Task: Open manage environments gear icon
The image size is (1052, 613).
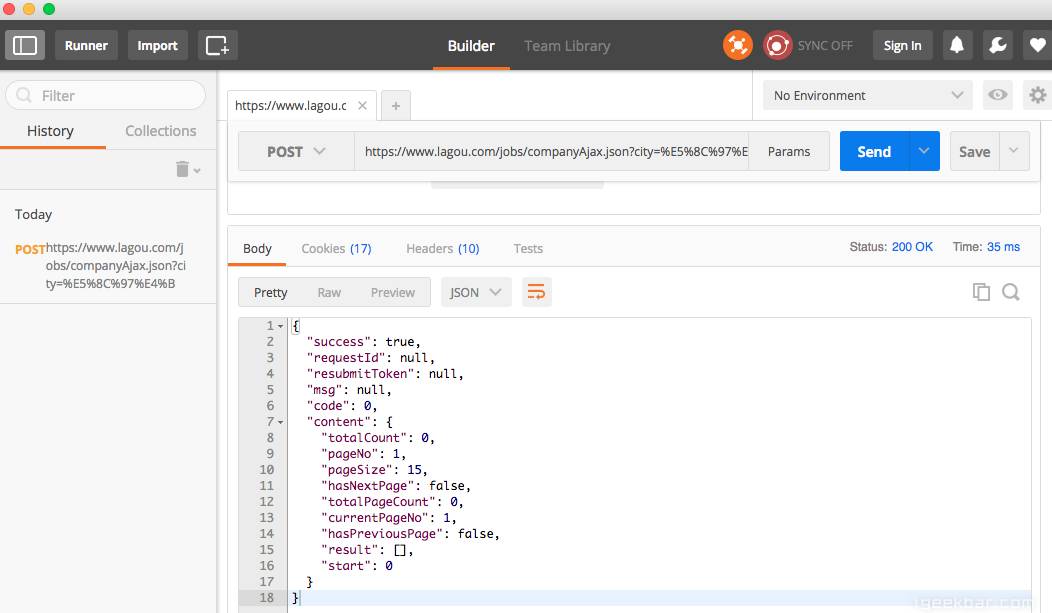Action: point(1037,95)
